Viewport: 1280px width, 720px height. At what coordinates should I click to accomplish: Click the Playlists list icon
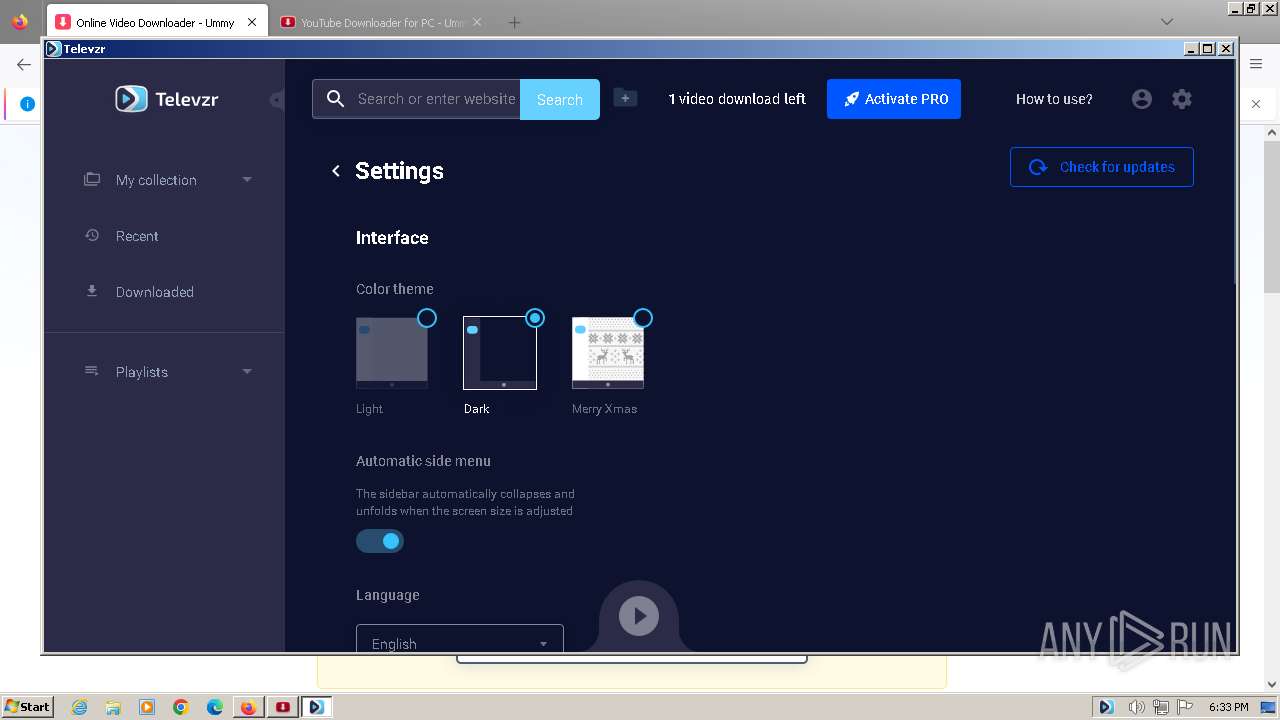tap(92, 371)
